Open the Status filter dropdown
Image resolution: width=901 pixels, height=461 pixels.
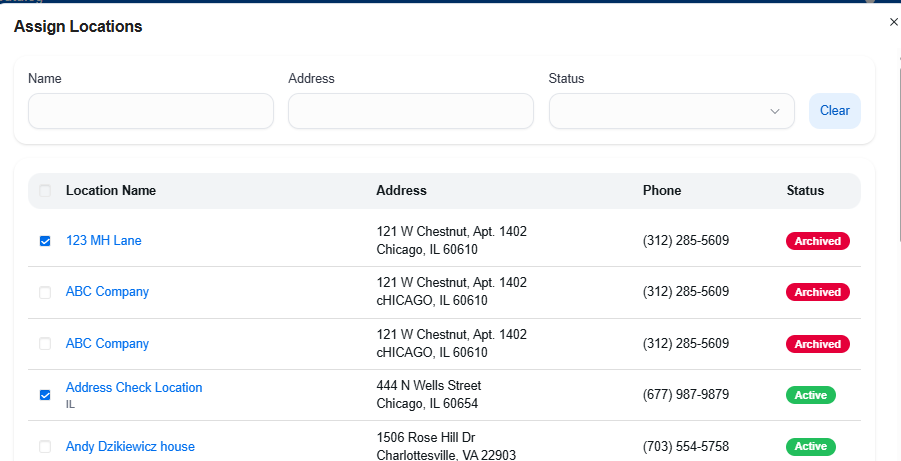[671, 111]
